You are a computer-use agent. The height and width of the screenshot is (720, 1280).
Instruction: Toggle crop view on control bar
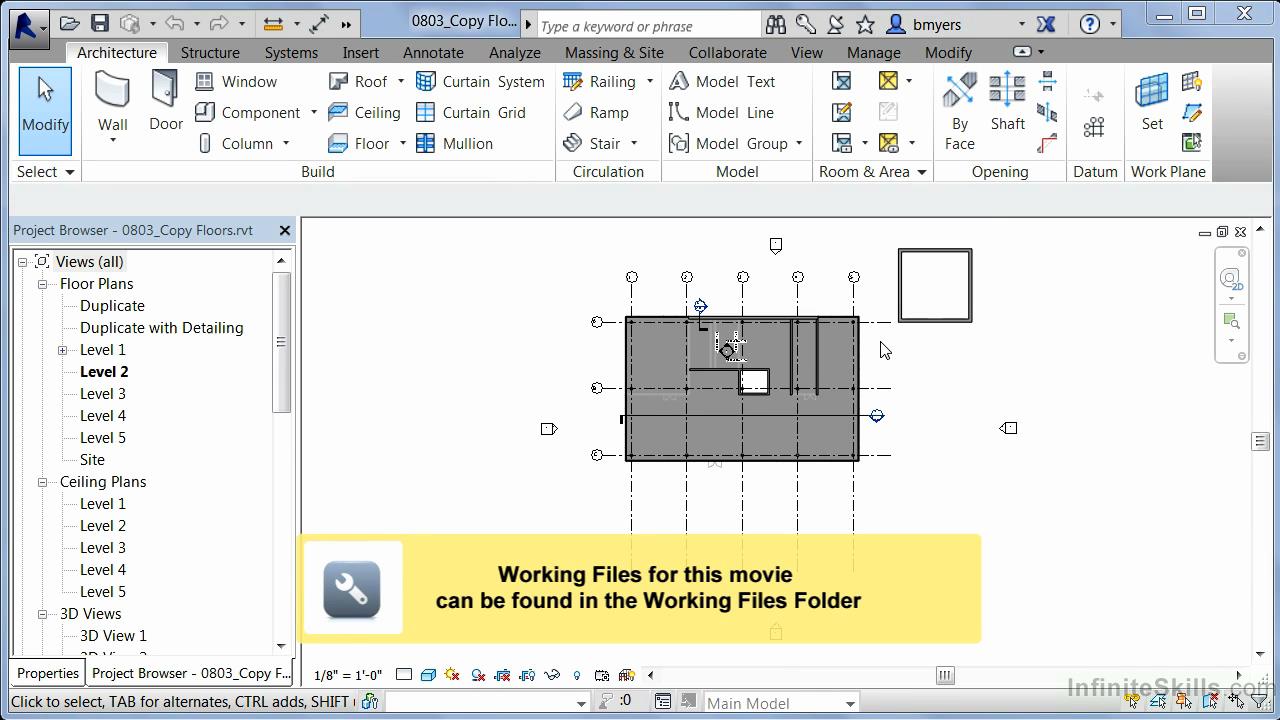click(503, 675)
